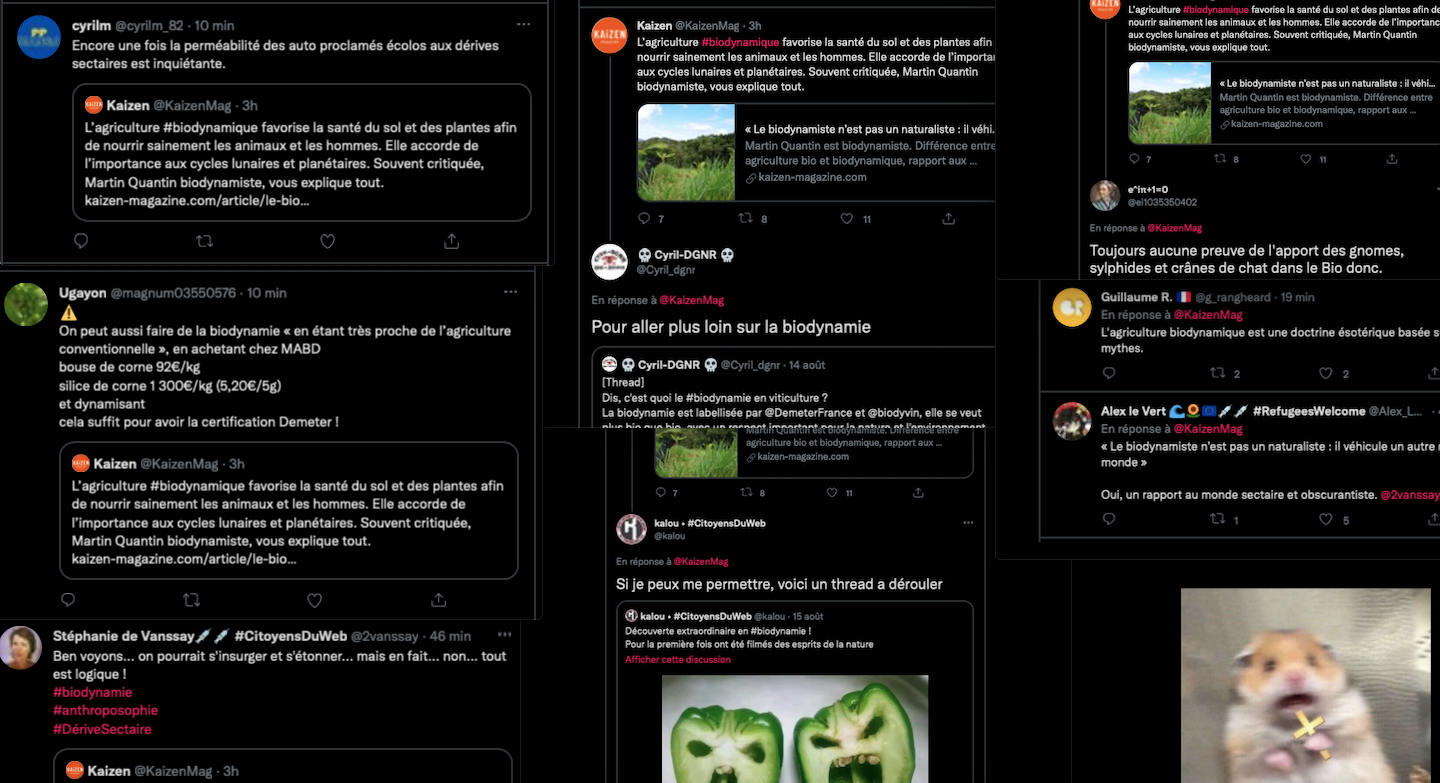Retweet Ugayon's tweet
The image size is (1440, 783).
[x=191, y=600]
